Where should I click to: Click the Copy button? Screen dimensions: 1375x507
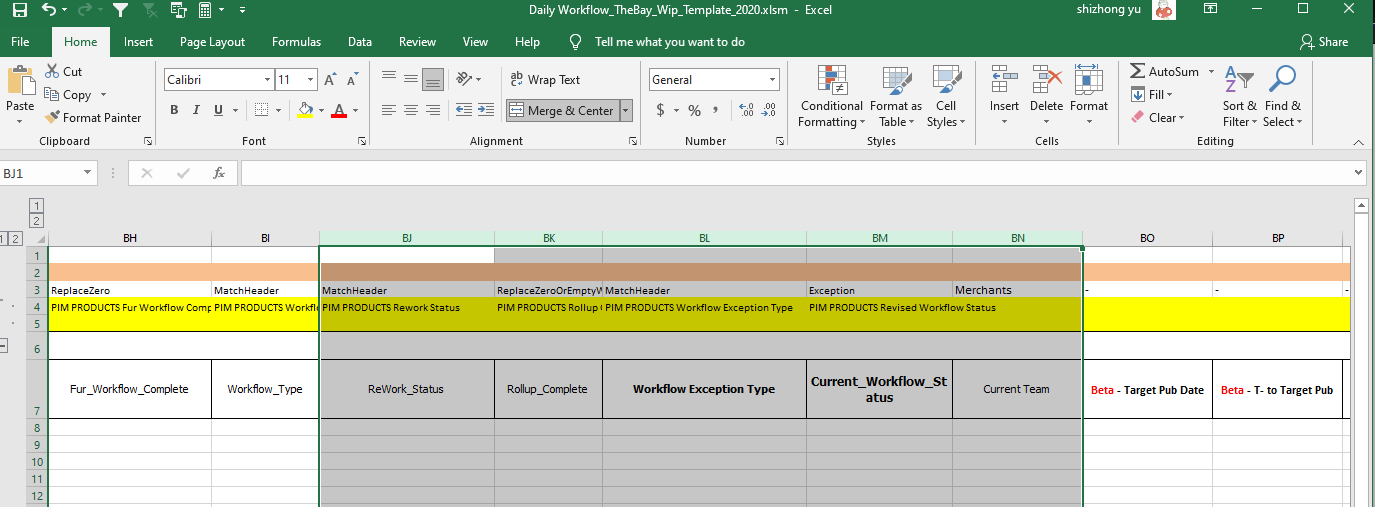pos(69,95)
